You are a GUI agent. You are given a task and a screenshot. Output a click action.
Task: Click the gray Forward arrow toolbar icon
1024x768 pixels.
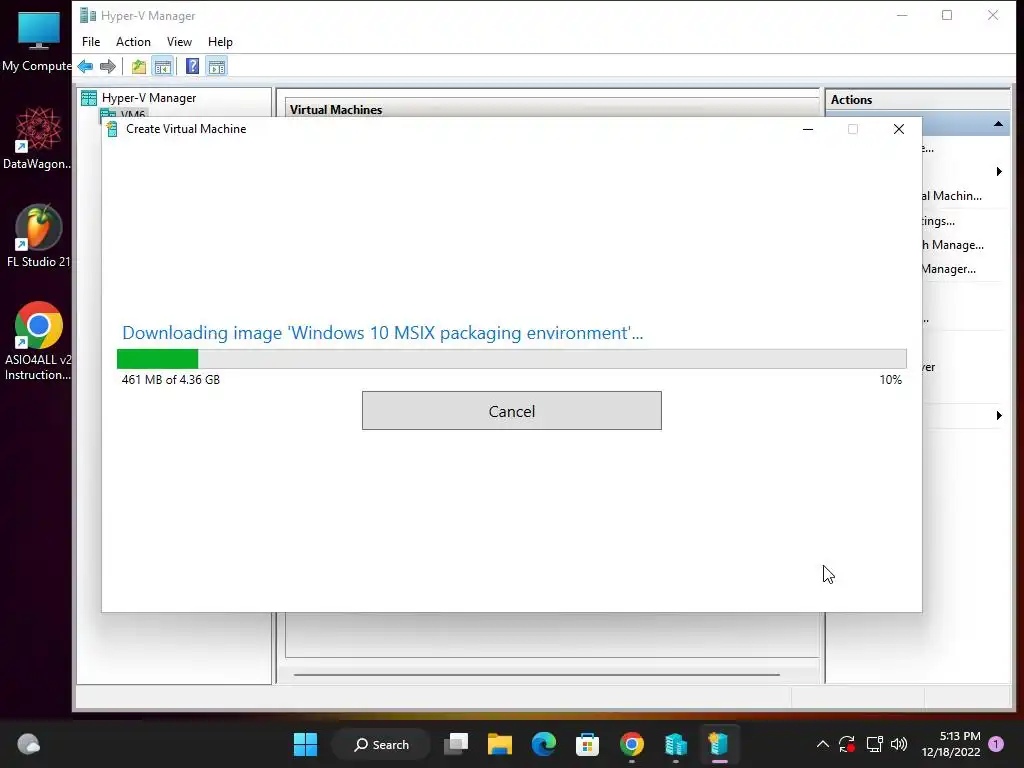point(108,67)
